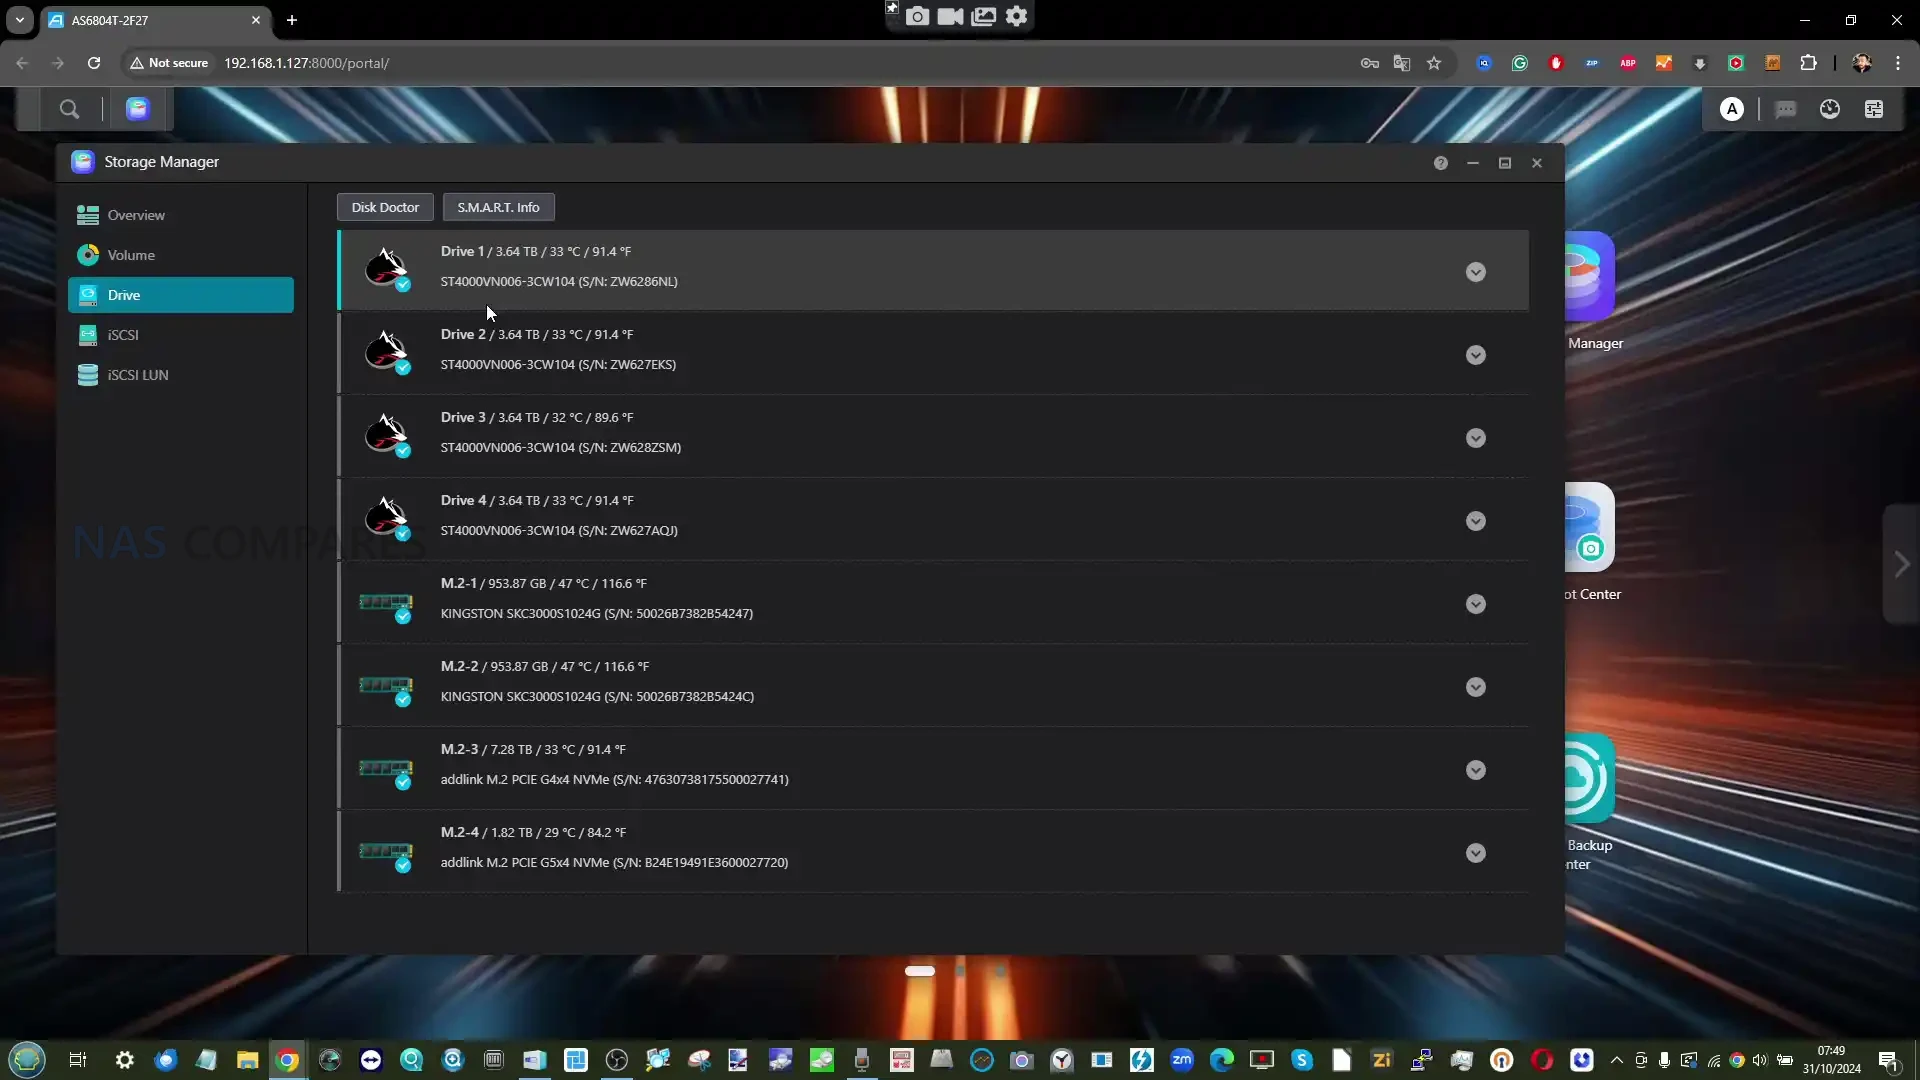
Task: Go to the Overview section
Action: point(136,215)
